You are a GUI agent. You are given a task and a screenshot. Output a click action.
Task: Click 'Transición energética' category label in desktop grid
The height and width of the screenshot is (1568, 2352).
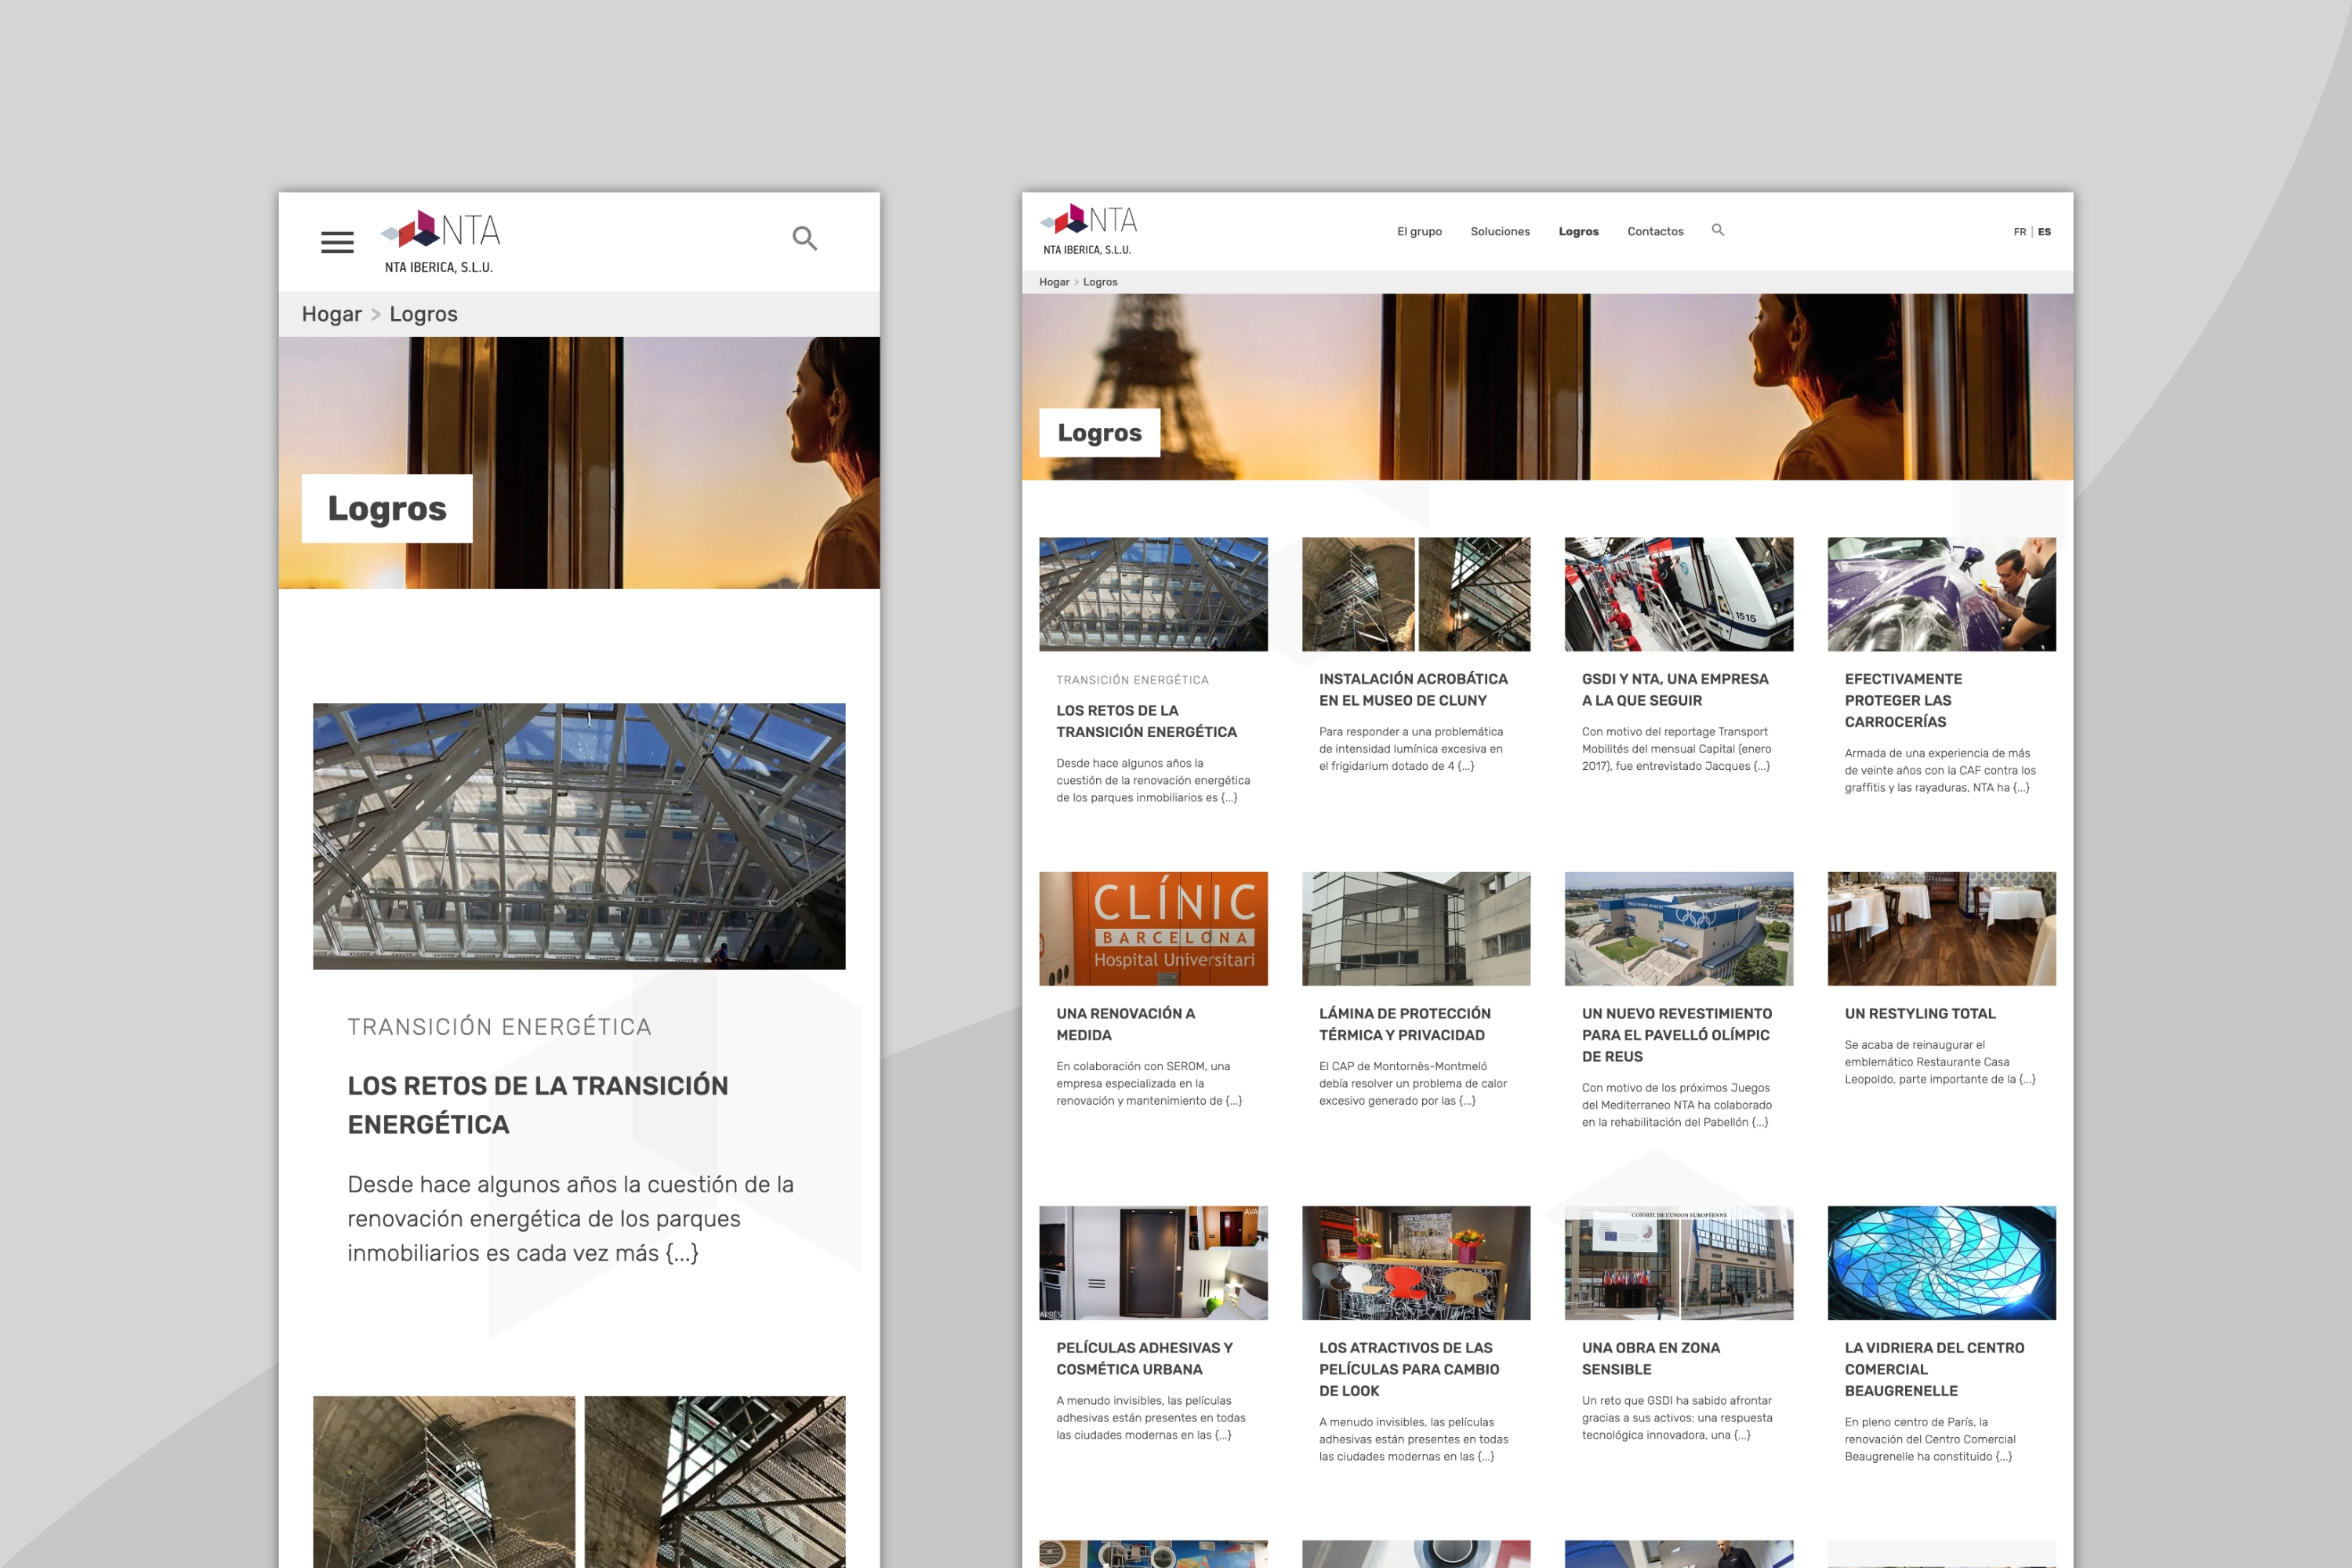coord(1132,680)
